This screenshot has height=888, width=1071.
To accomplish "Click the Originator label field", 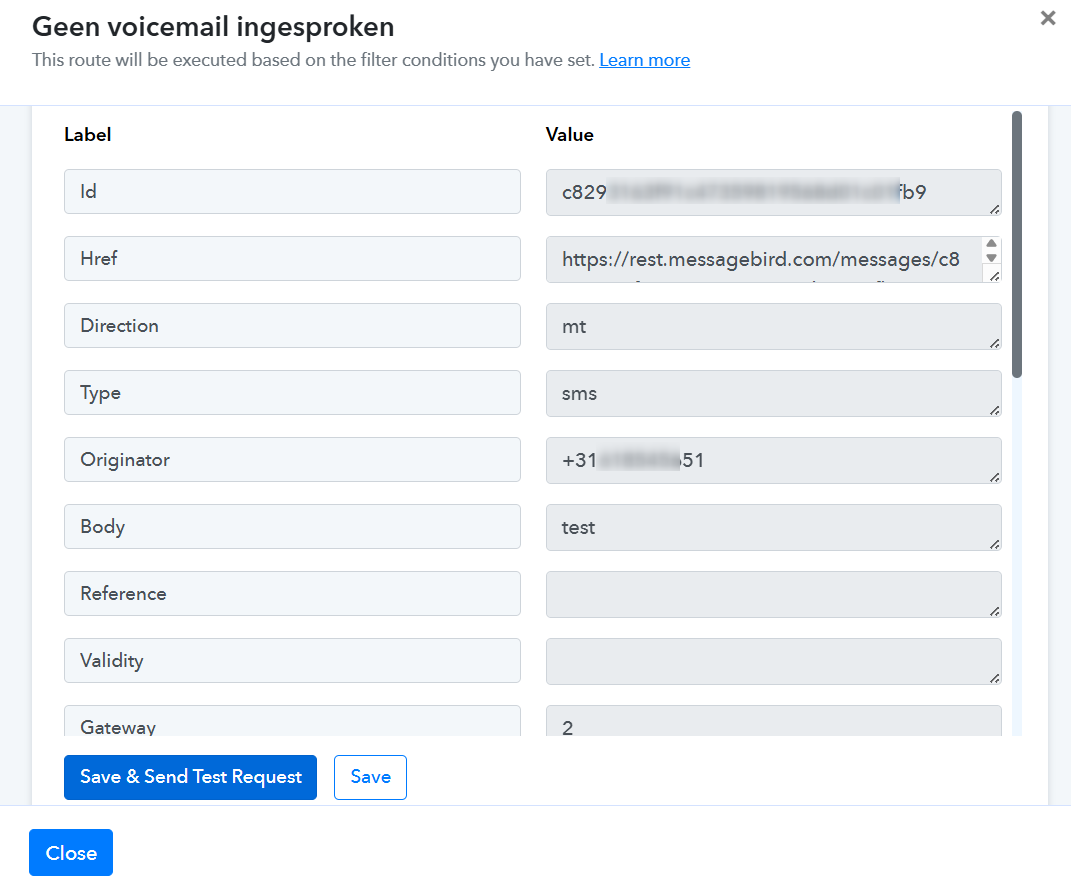I will point(292,460).
